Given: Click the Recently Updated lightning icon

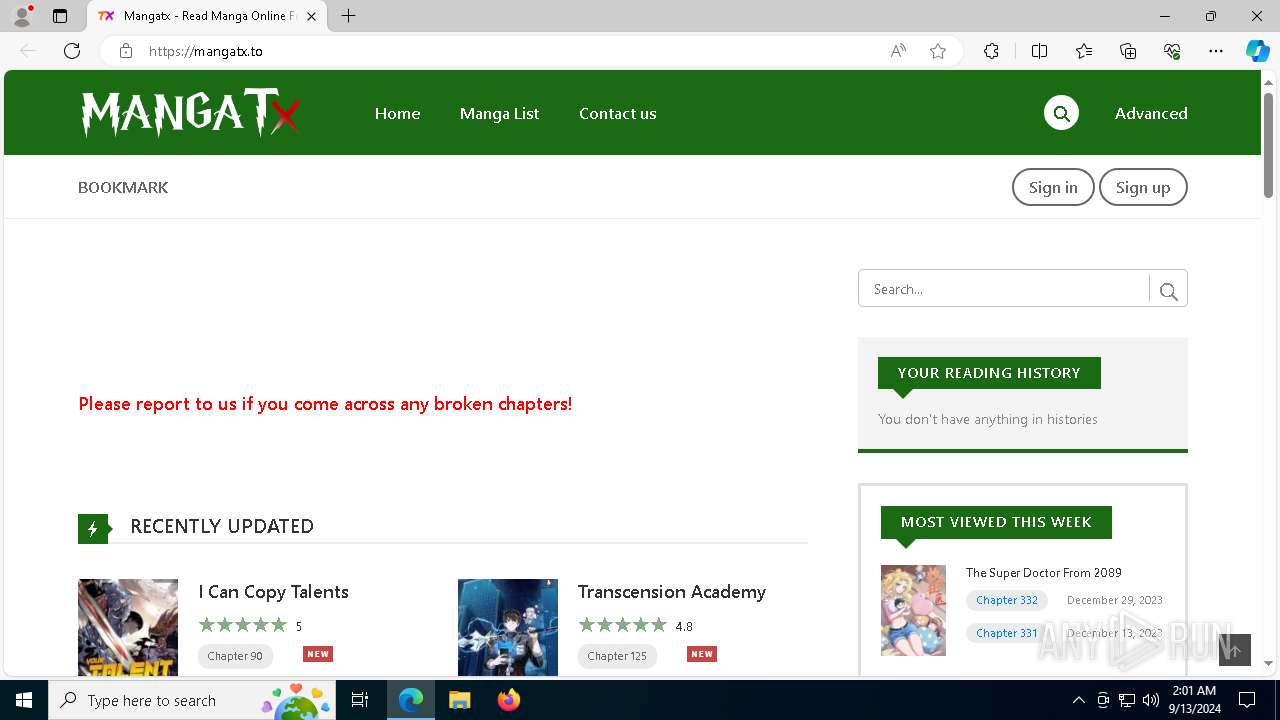Looking at the screenshot, I should point(93,529).
